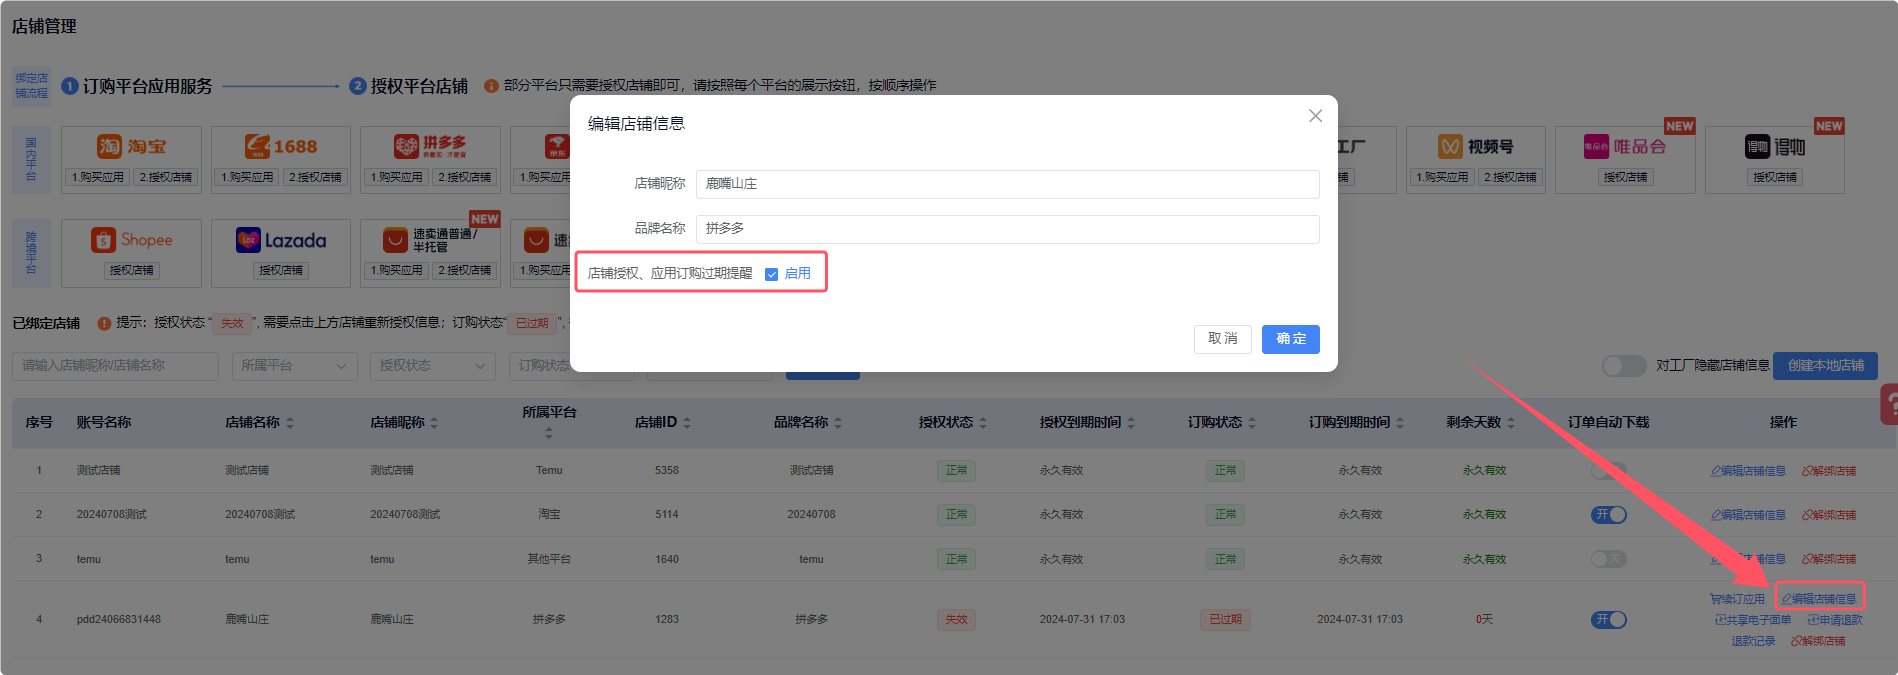
Task: Click the 唯品会 platform logo
Action: (x=1625, y=146)
